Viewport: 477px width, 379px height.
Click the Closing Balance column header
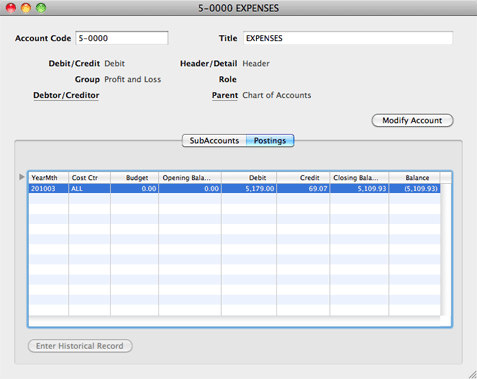[359, 178]
